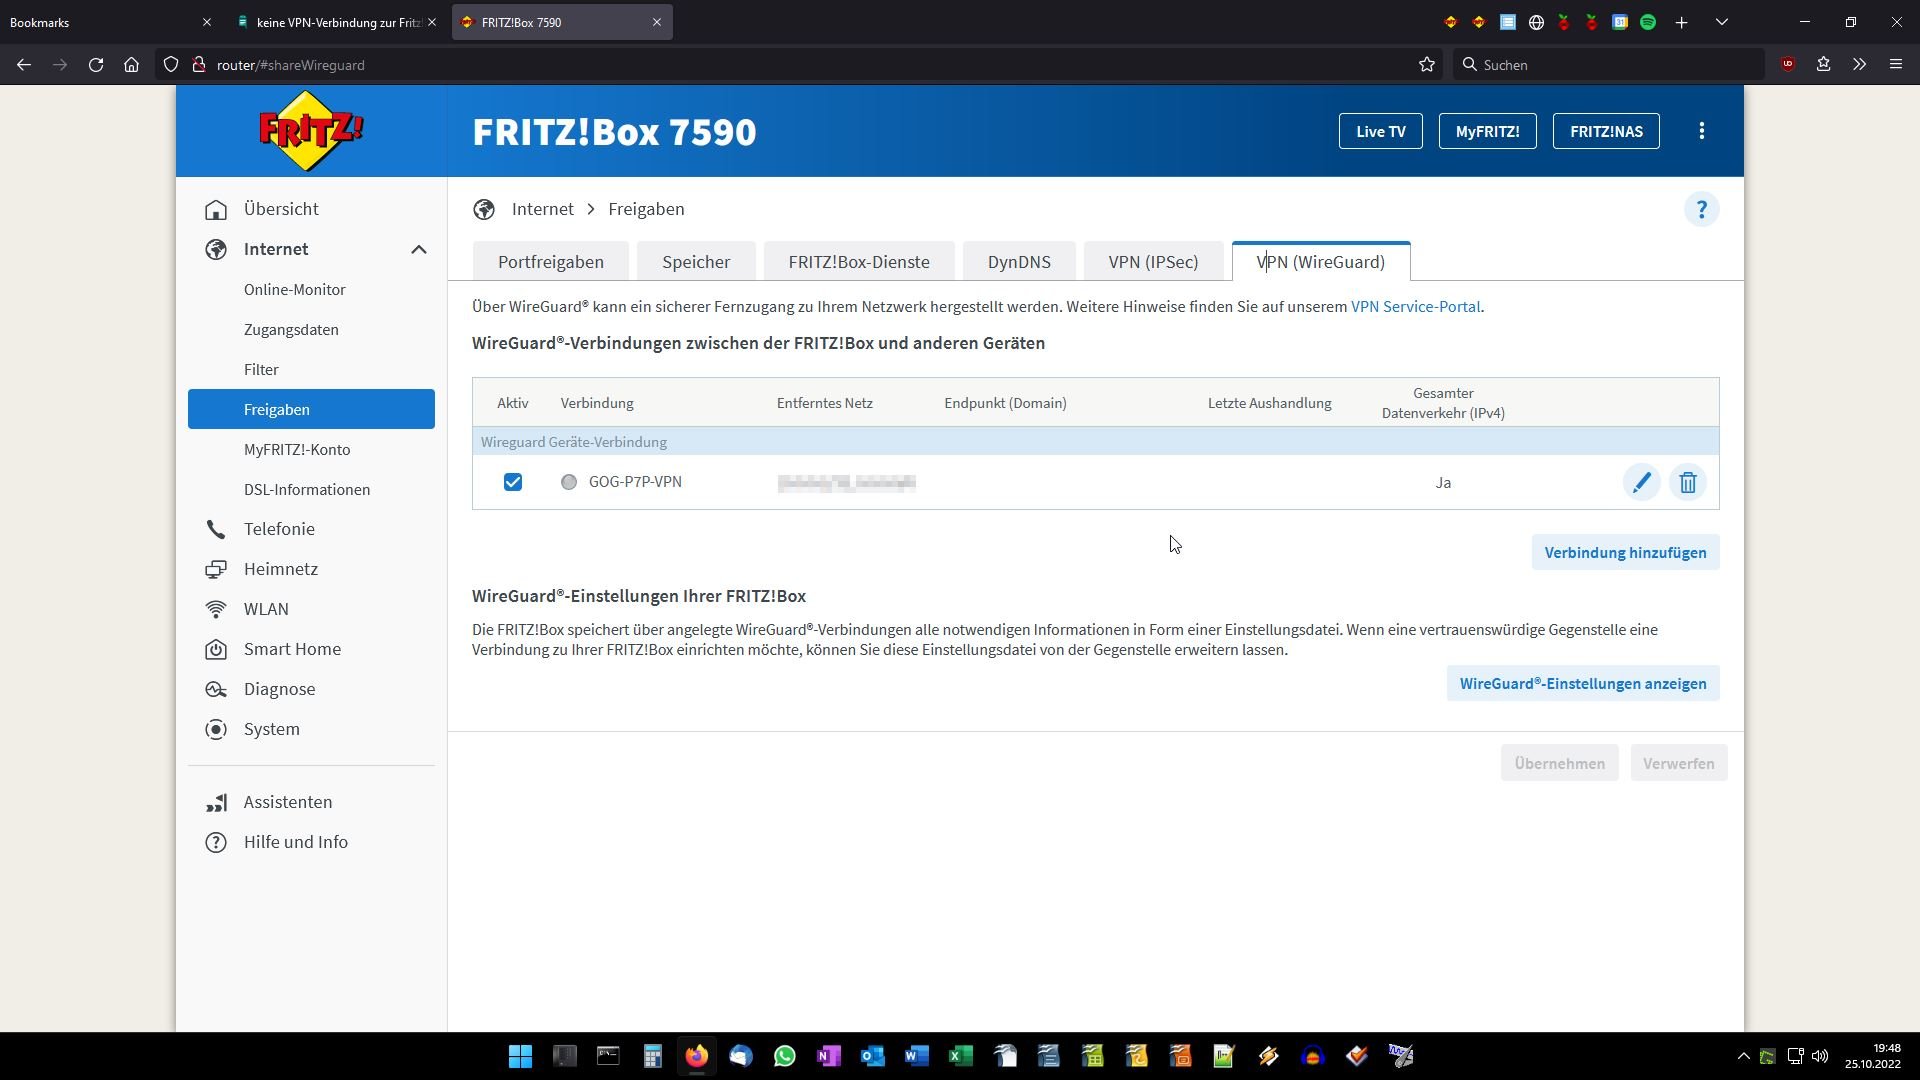Bookmark the page with the star icon

click(1427, 65)
